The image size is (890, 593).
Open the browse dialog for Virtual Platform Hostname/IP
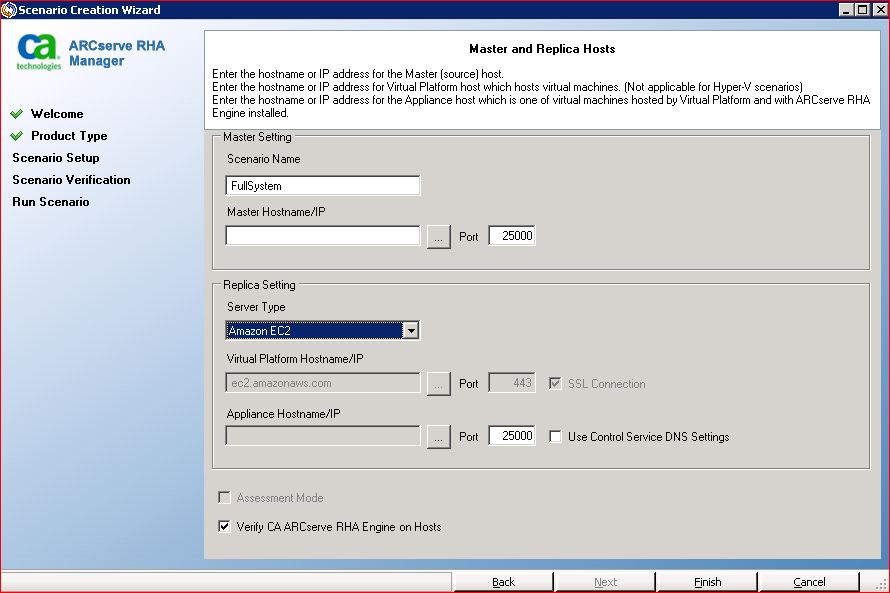click(438, 383)
